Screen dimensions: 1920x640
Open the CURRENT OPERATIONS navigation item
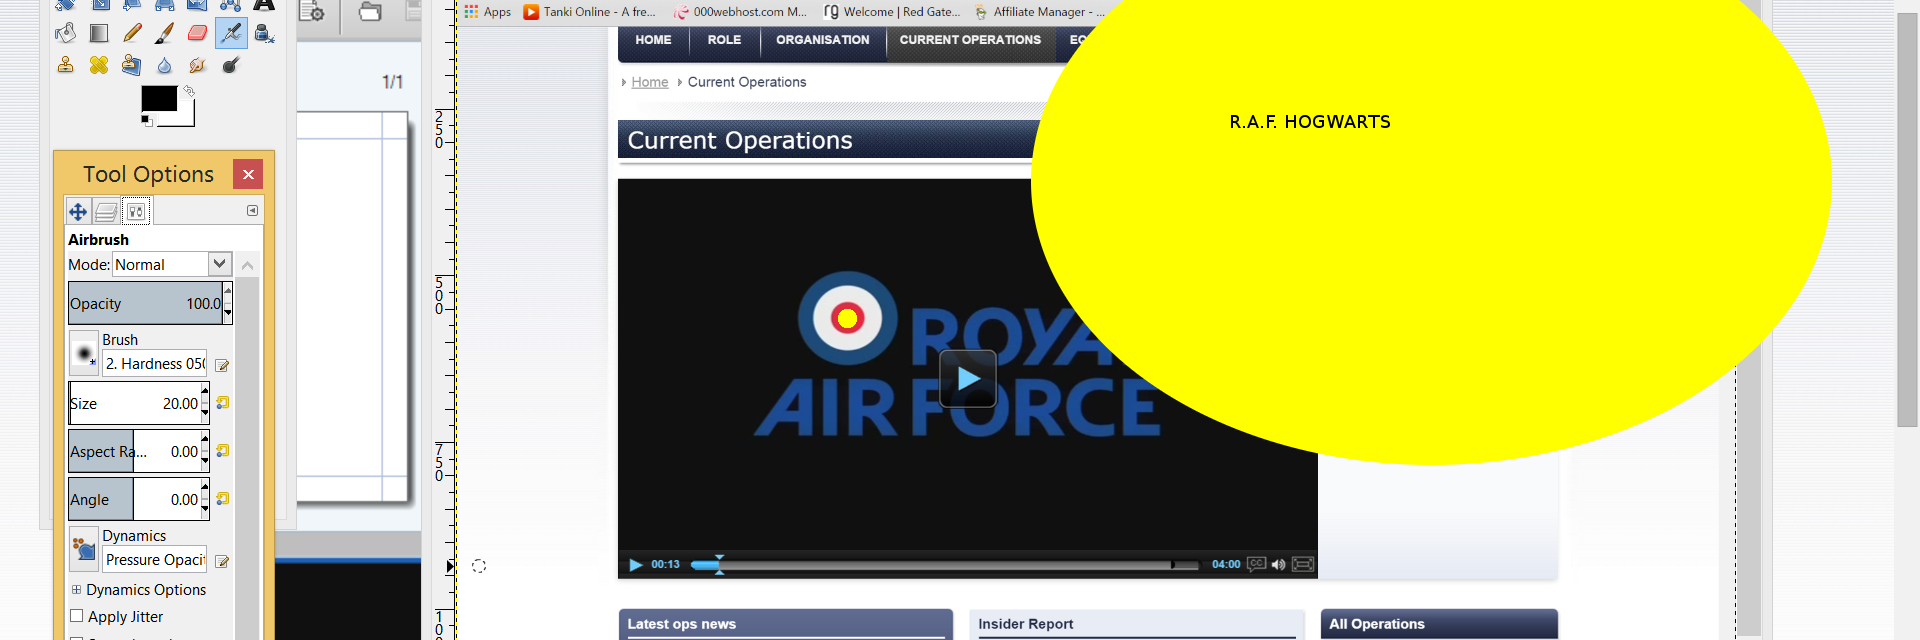click(x=970, y=40)
